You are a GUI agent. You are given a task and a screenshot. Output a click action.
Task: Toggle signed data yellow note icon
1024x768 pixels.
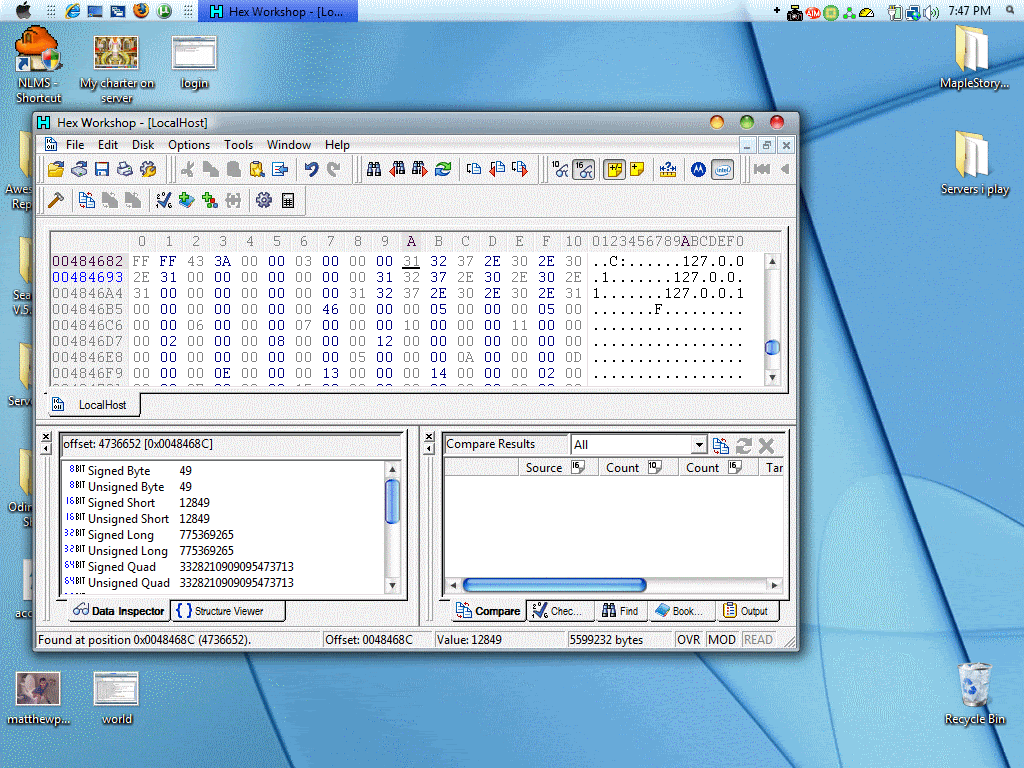click(x=615, y=170)
